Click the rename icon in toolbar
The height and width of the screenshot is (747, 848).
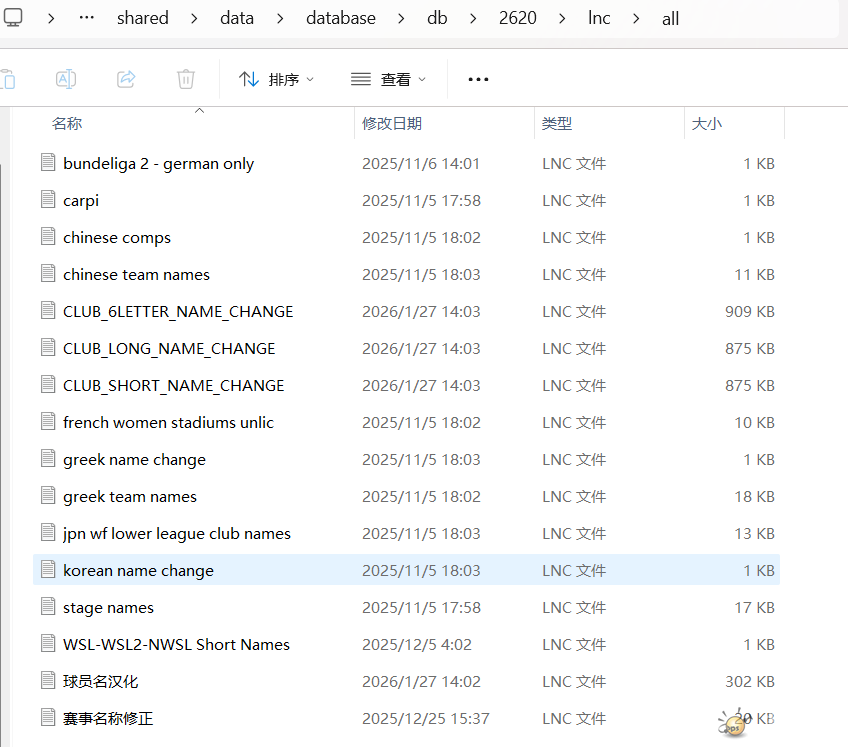click(x=65, y=79)
